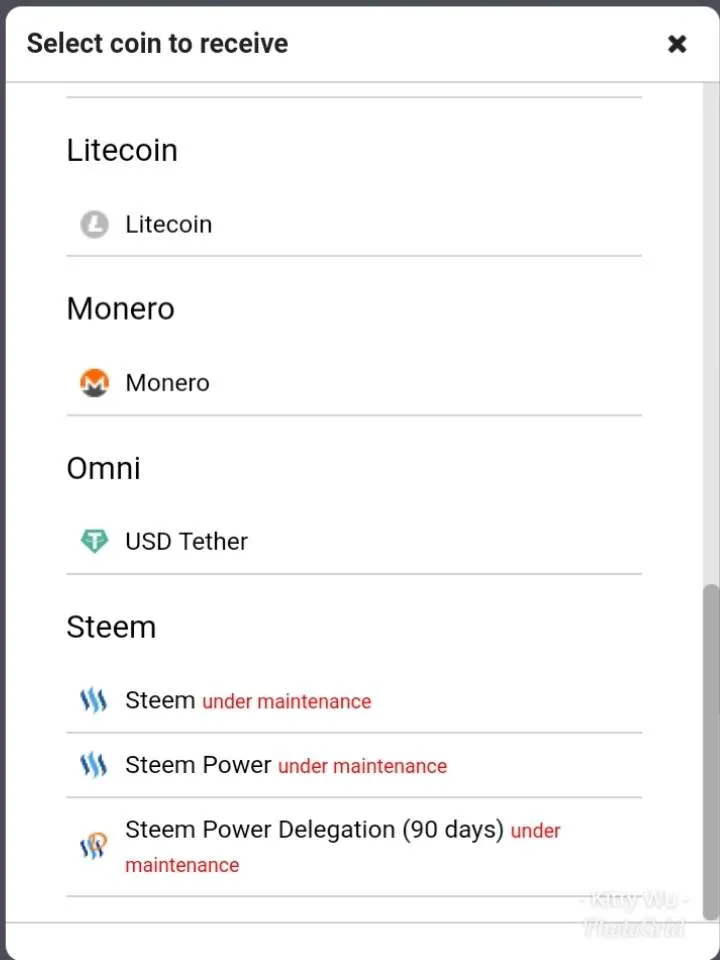Select the Steem coin entry
Image resolution: width=720 pixels, height=960 pixels.
coord(354,700)
